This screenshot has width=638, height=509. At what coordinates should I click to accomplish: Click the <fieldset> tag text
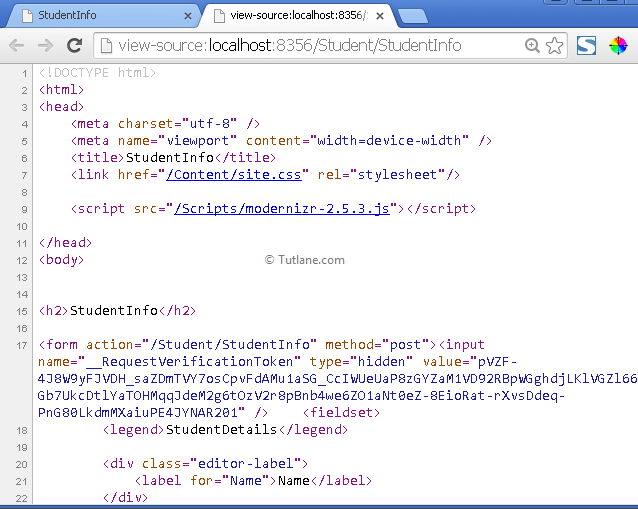click(342, 413)
